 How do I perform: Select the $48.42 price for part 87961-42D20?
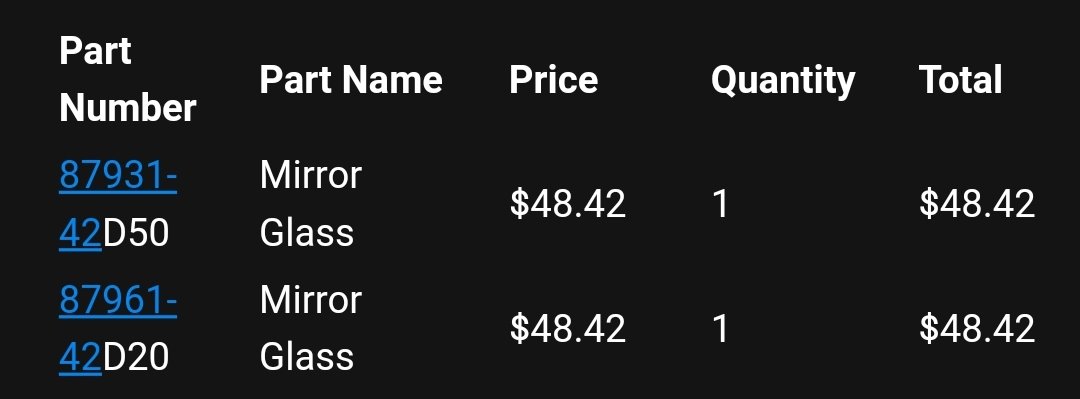(x=568, y=329)
